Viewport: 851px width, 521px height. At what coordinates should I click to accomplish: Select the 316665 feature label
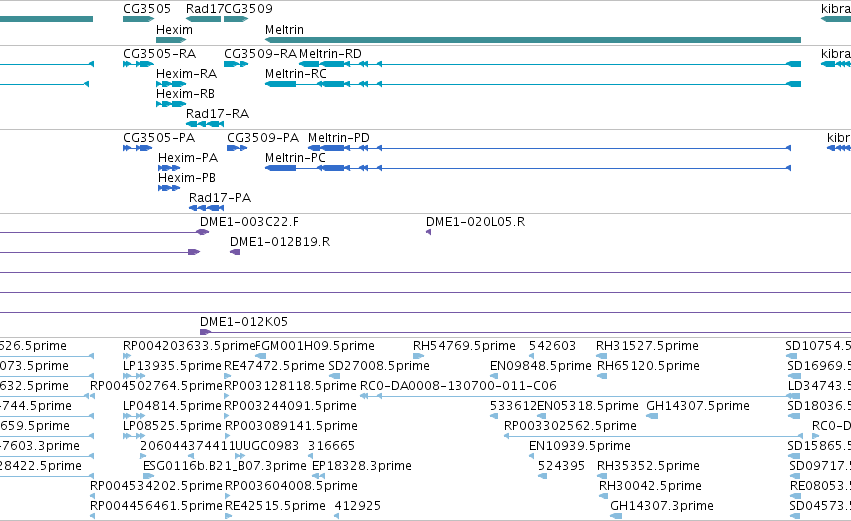click(x=331, y=447)
